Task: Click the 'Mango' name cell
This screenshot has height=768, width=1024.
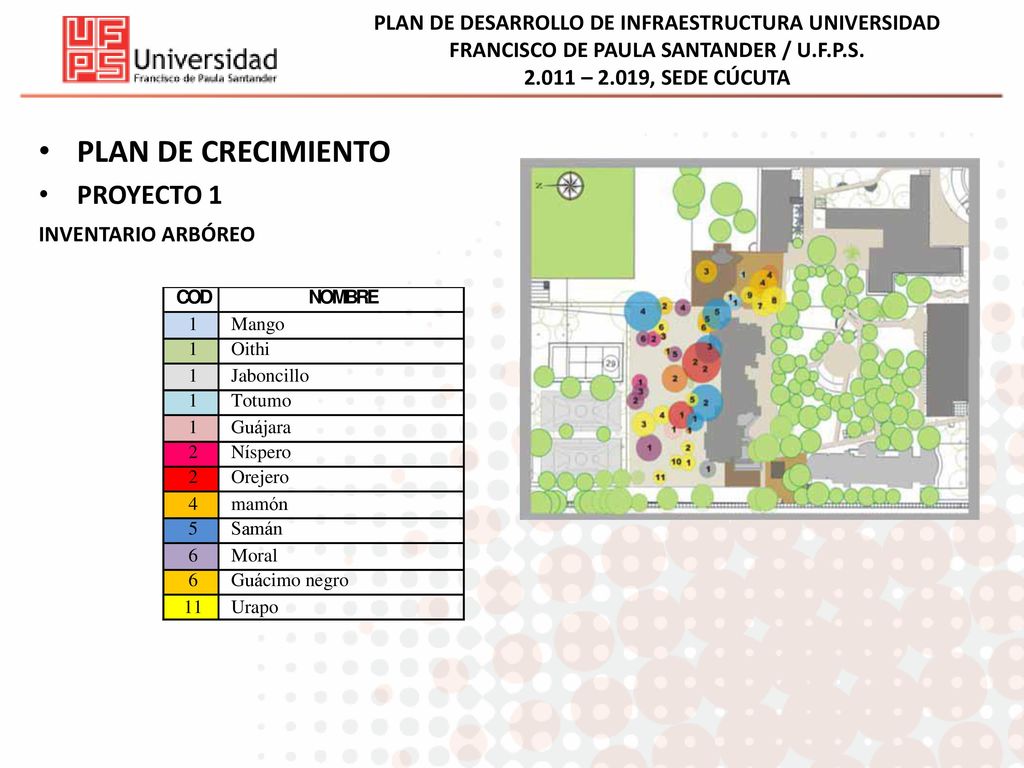Action: (x=341, y=325)
